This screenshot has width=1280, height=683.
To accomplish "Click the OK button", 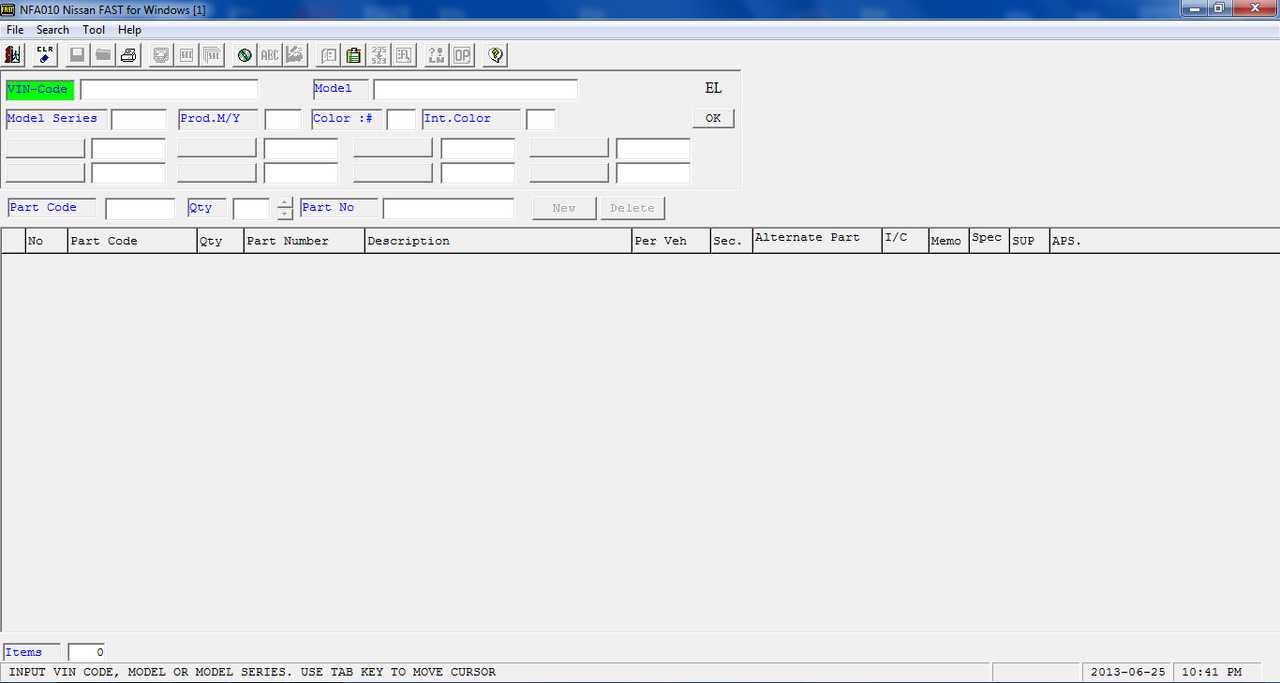I will (x=713, y=118).
